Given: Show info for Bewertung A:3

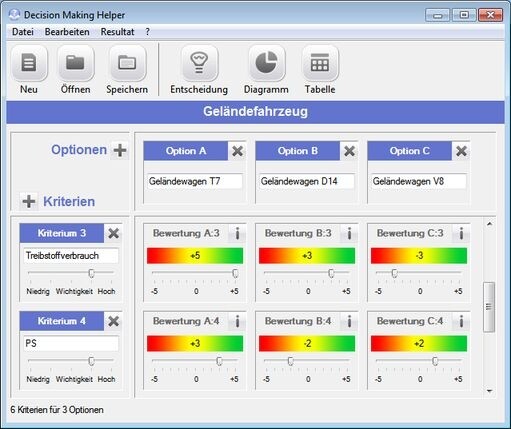Looking at the screenshot, I should [237, 233].
